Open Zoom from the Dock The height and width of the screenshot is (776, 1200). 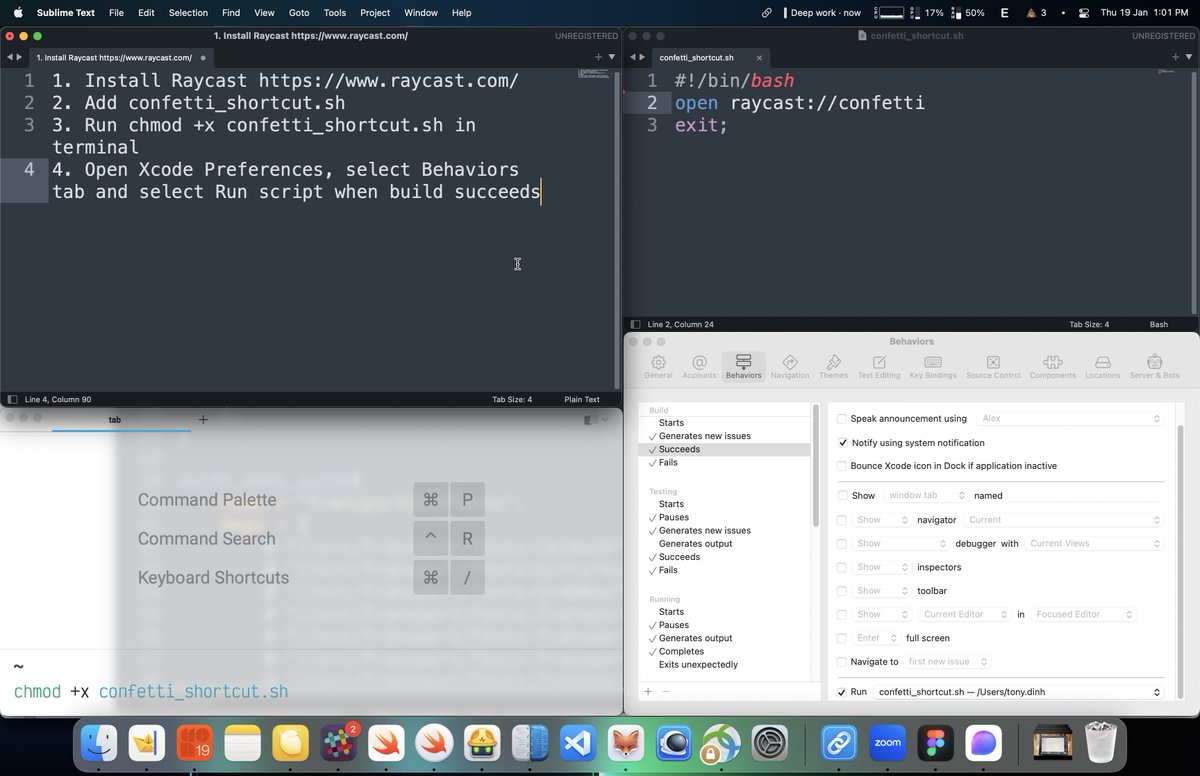click(887, 745)
